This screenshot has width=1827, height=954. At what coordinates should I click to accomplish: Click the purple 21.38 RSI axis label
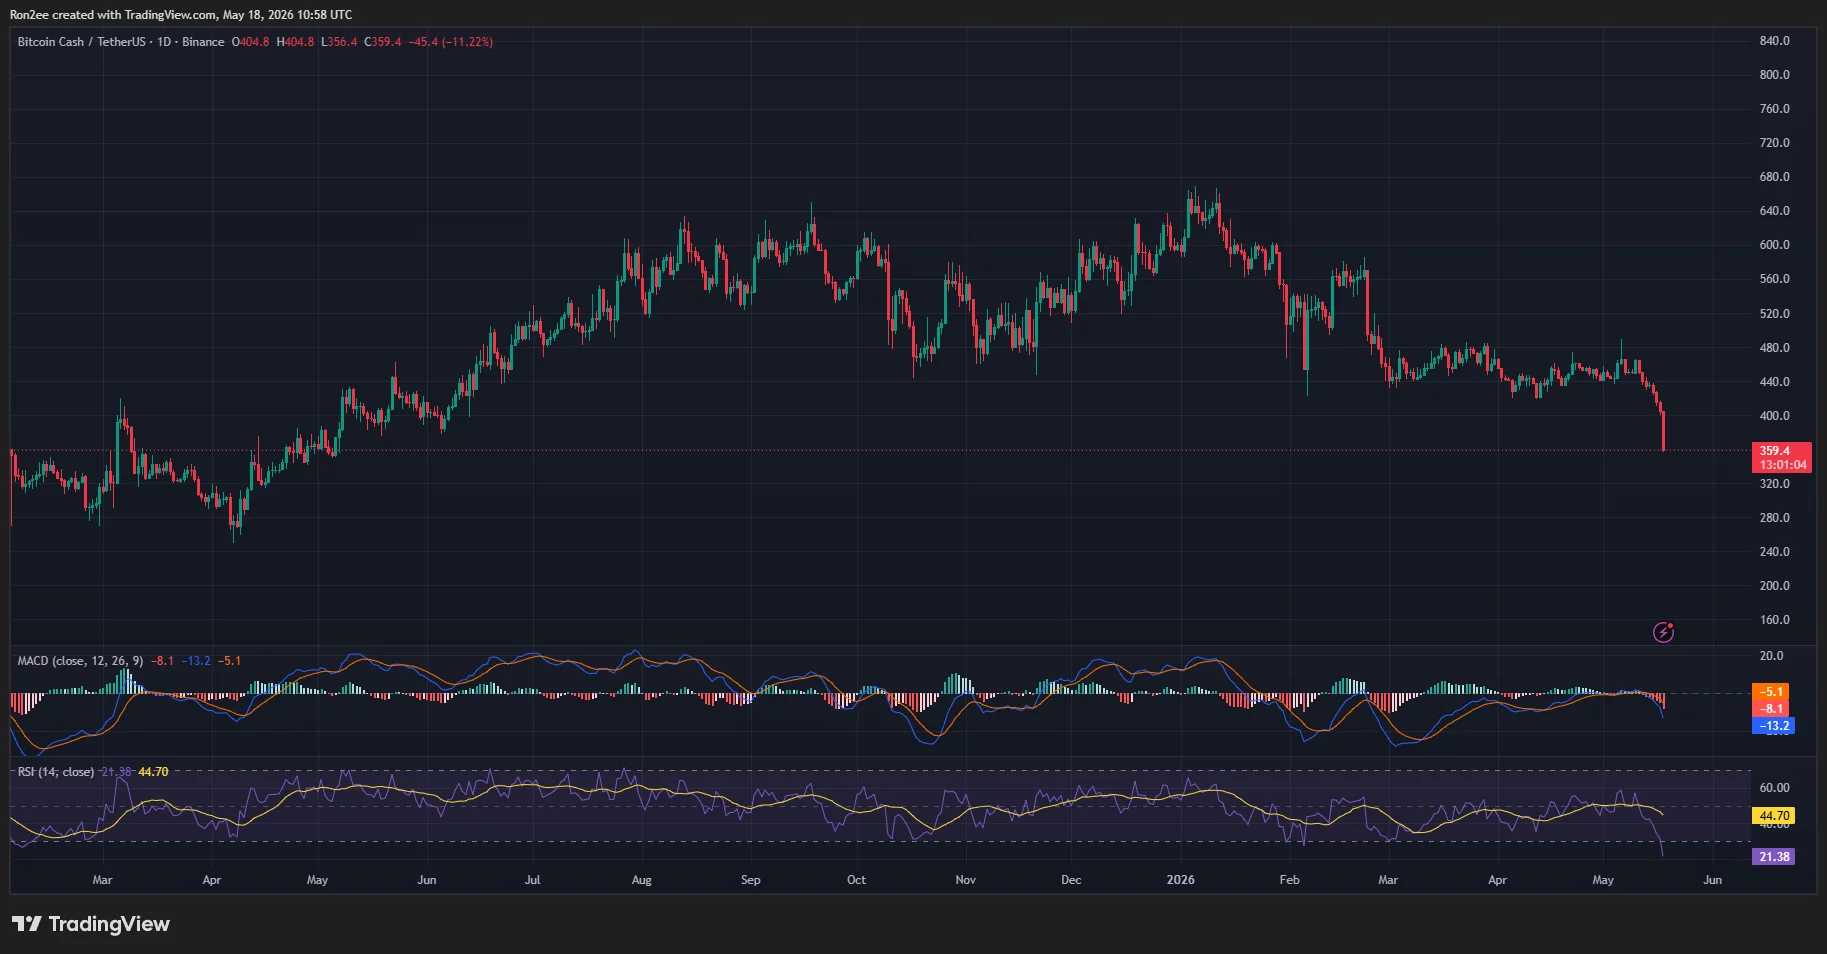[1775, 857]
